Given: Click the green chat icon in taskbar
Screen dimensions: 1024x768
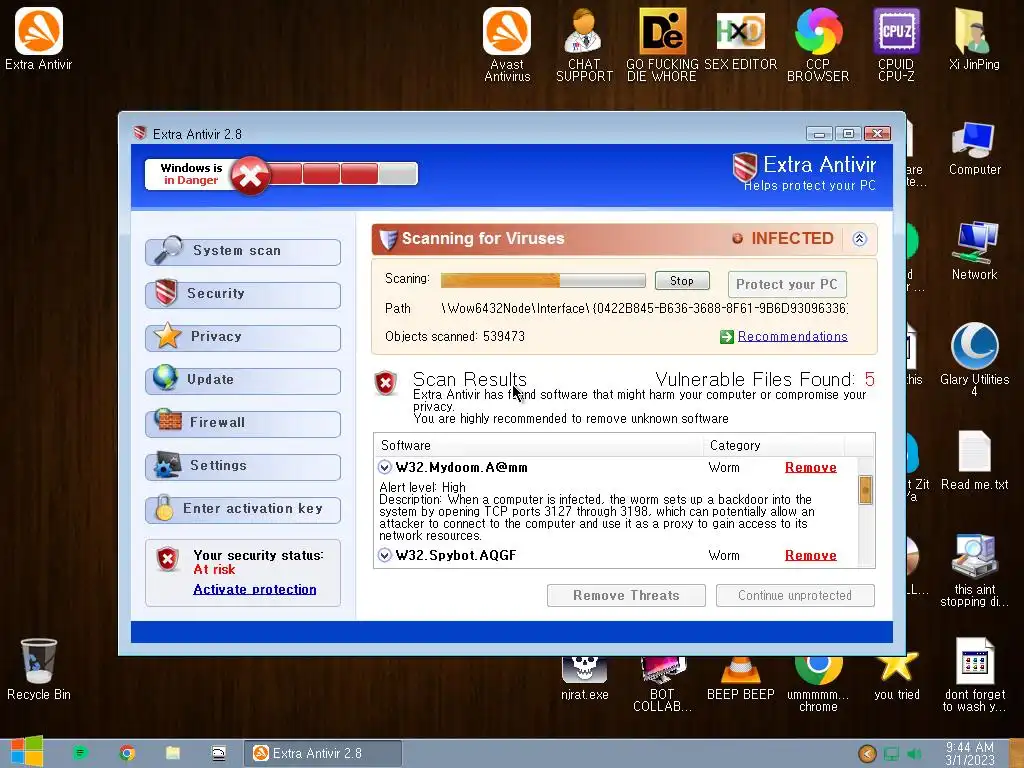Looking at the screenshot, I should 80,753.
